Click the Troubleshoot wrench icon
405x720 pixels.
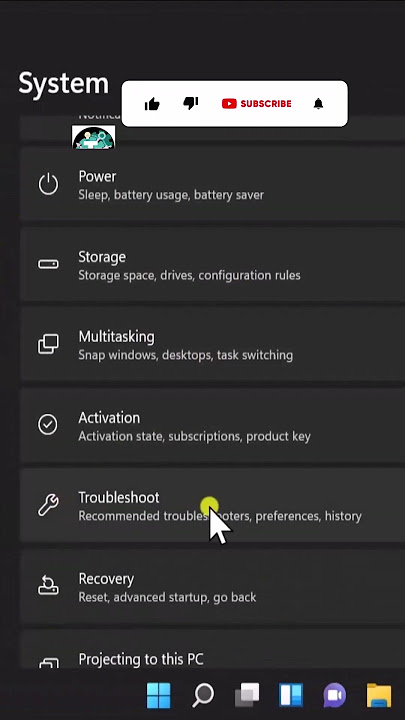click(48, 505)
